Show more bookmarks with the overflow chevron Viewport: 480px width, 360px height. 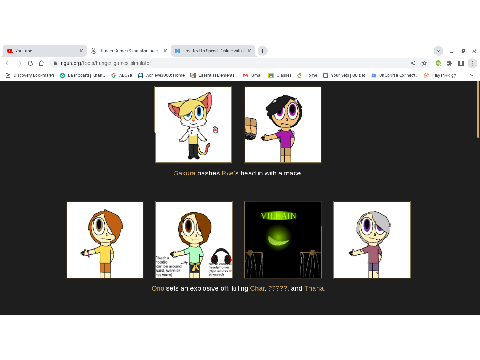pos(471,75)
